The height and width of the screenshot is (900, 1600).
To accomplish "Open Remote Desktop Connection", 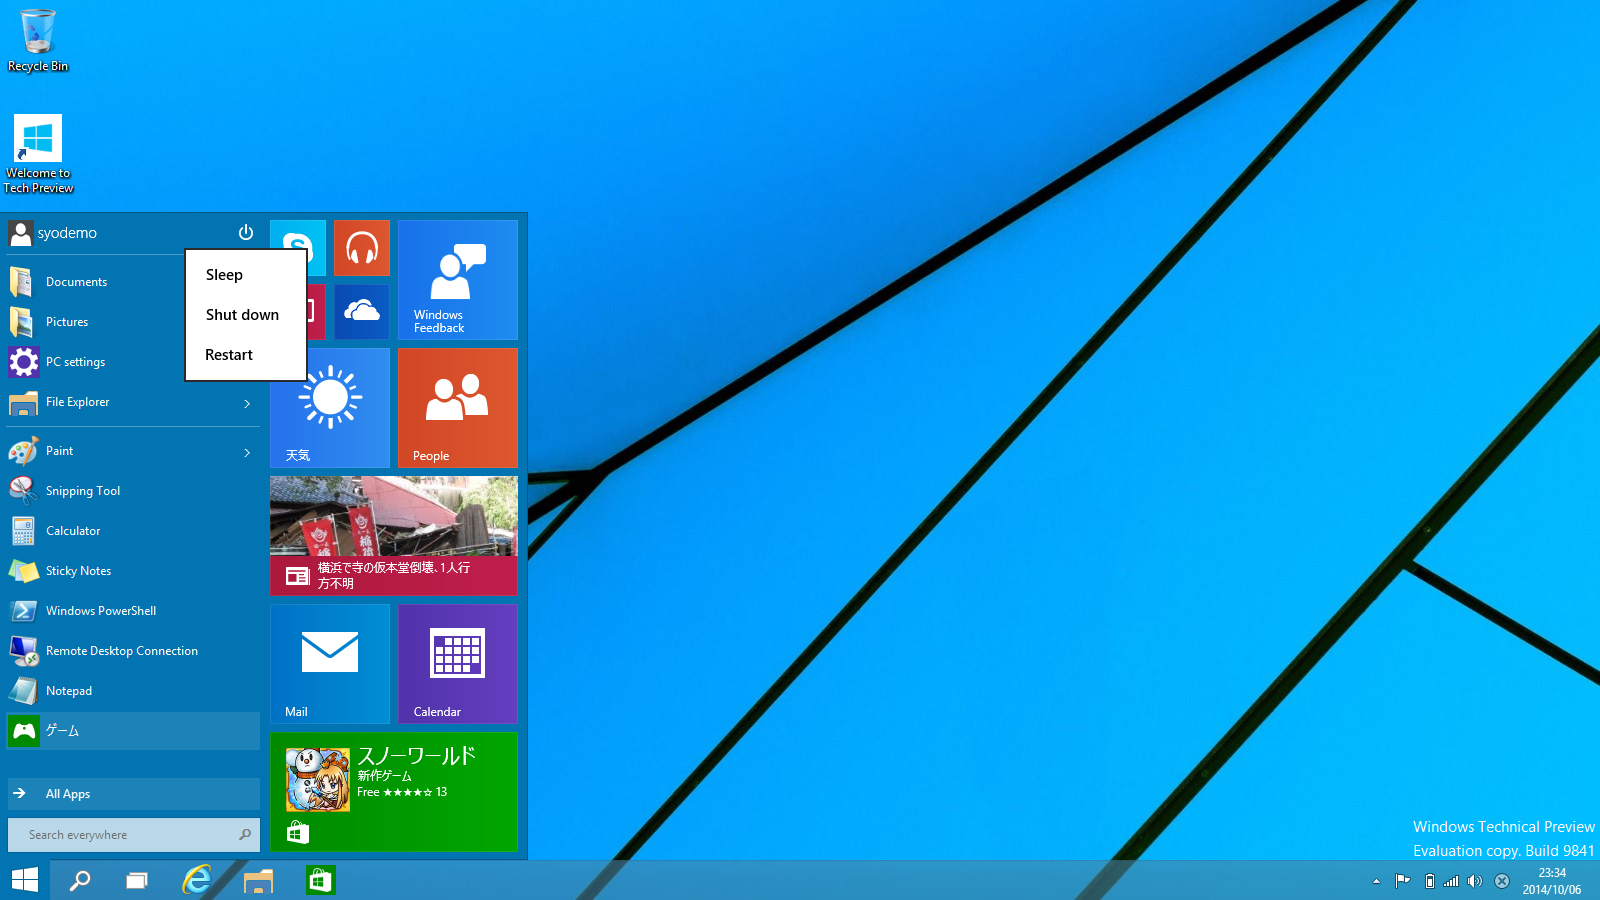I will pyautogui.click(x=133, y=651).
